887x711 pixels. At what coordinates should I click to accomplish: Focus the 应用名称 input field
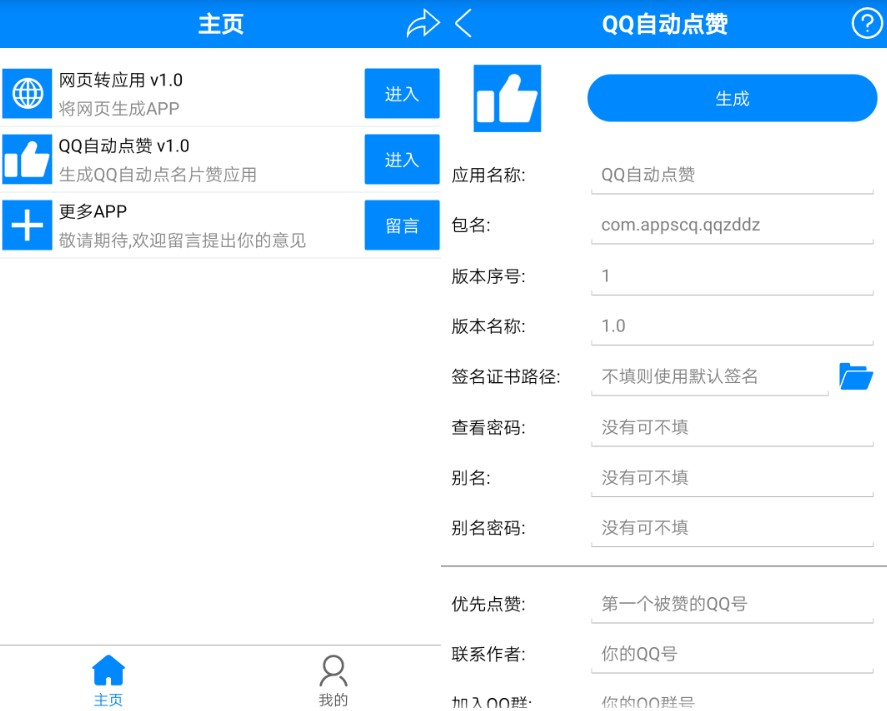coord(732,176)
